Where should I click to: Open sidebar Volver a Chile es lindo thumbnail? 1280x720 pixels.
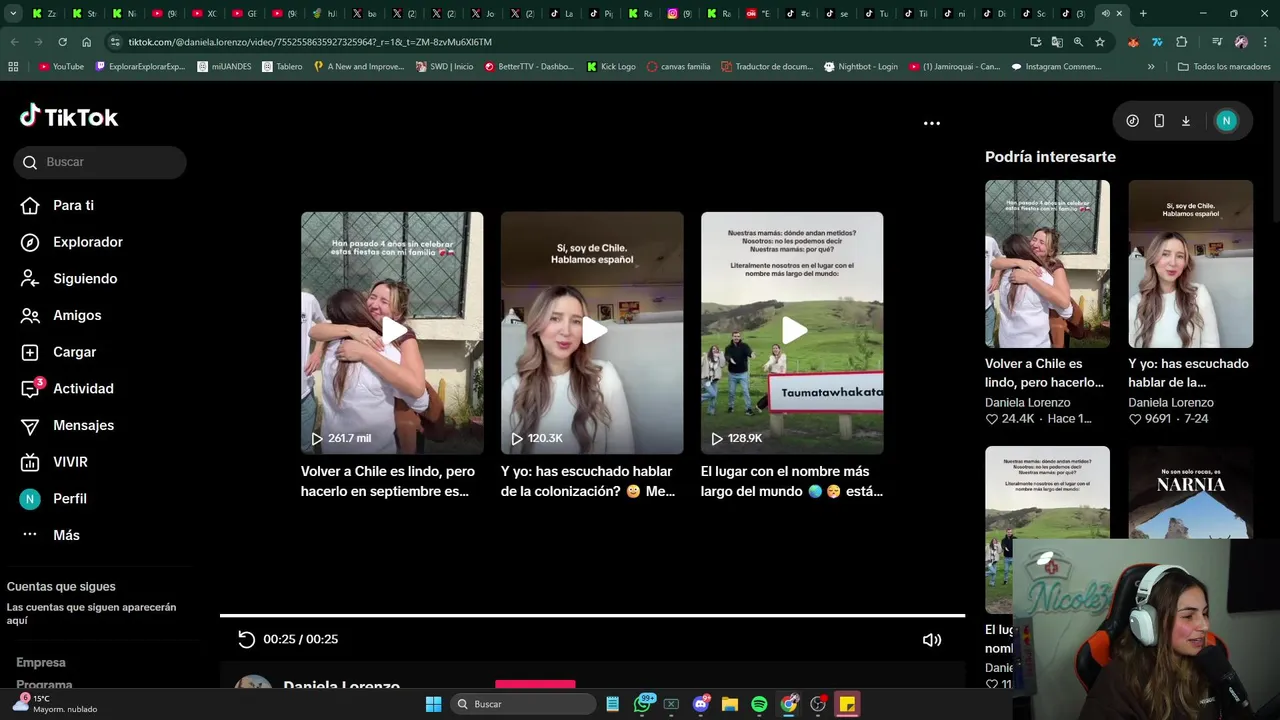pyautogui.click(x=1047, y=264)
